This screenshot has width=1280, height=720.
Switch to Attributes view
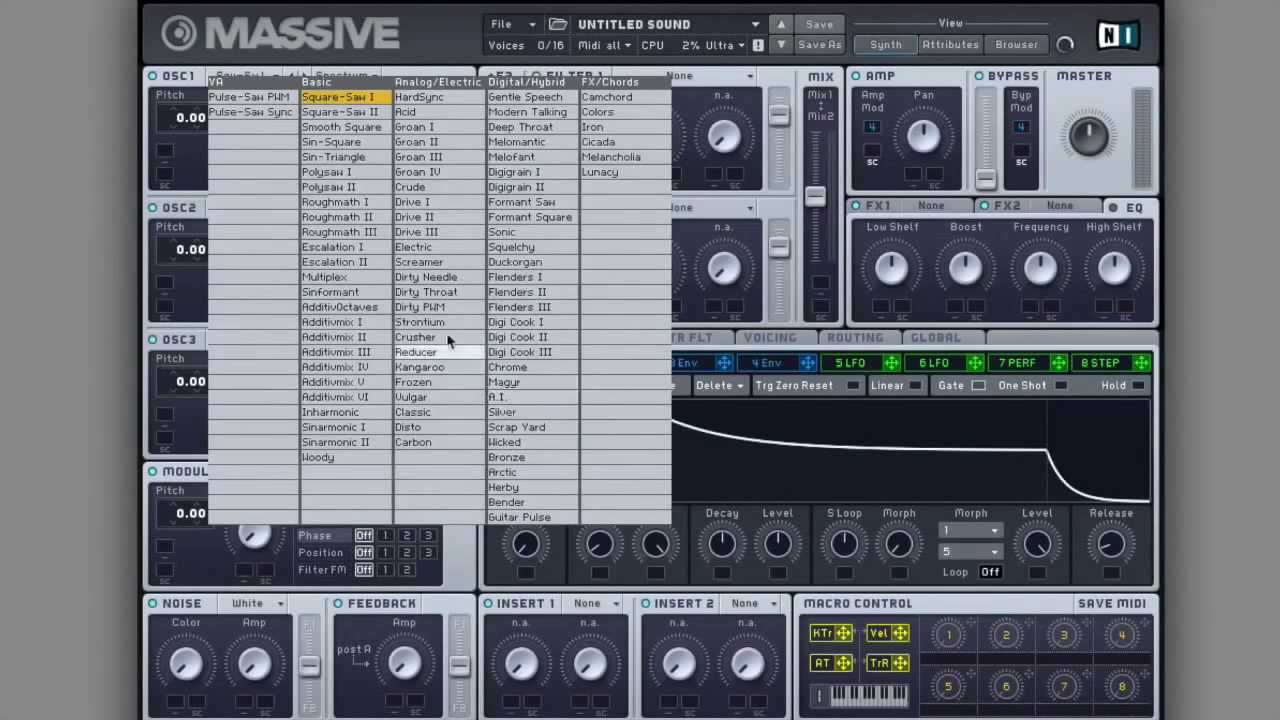coord(950,45)
